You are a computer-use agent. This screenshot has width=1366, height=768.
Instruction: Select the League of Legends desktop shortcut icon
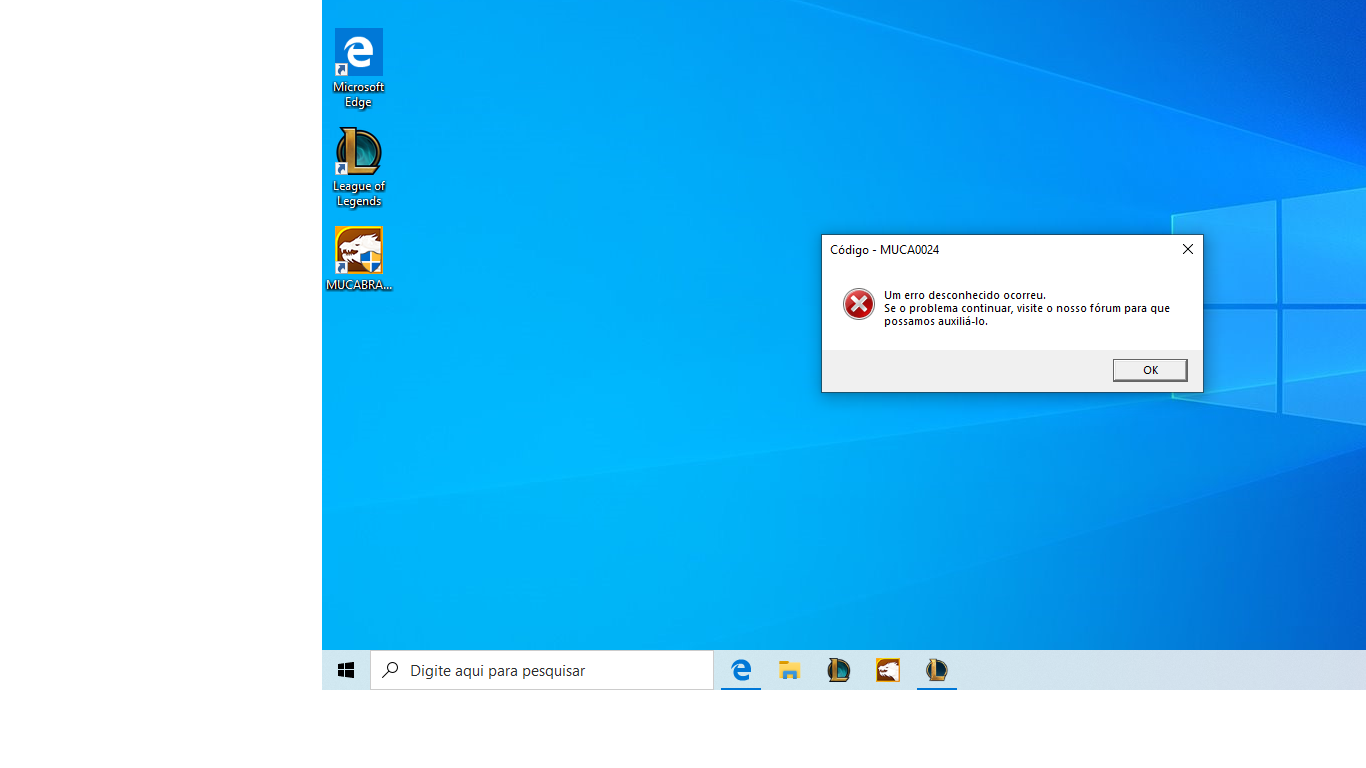click(358, 152)
